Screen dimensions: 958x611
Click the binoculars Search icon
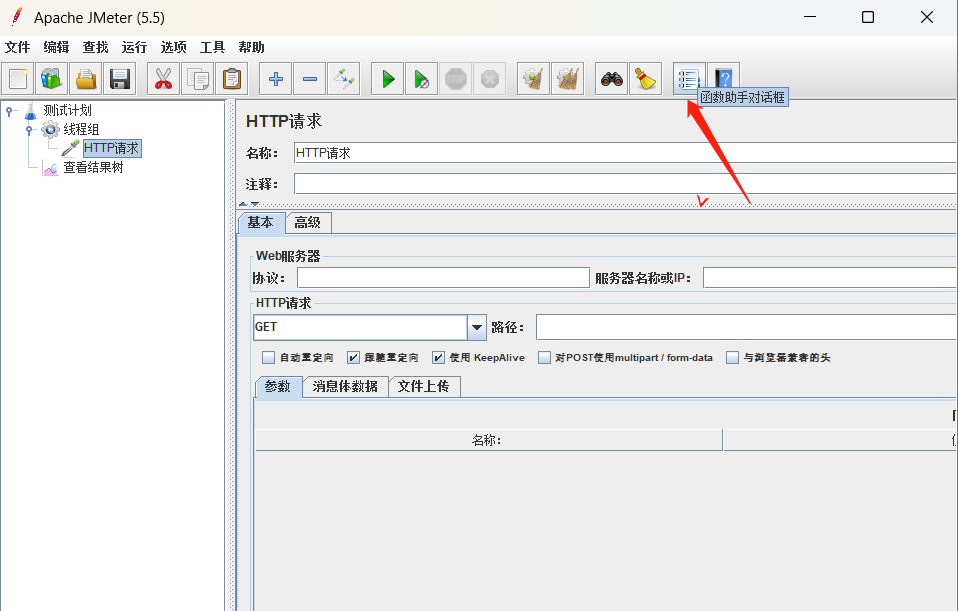tap(611, 79)
